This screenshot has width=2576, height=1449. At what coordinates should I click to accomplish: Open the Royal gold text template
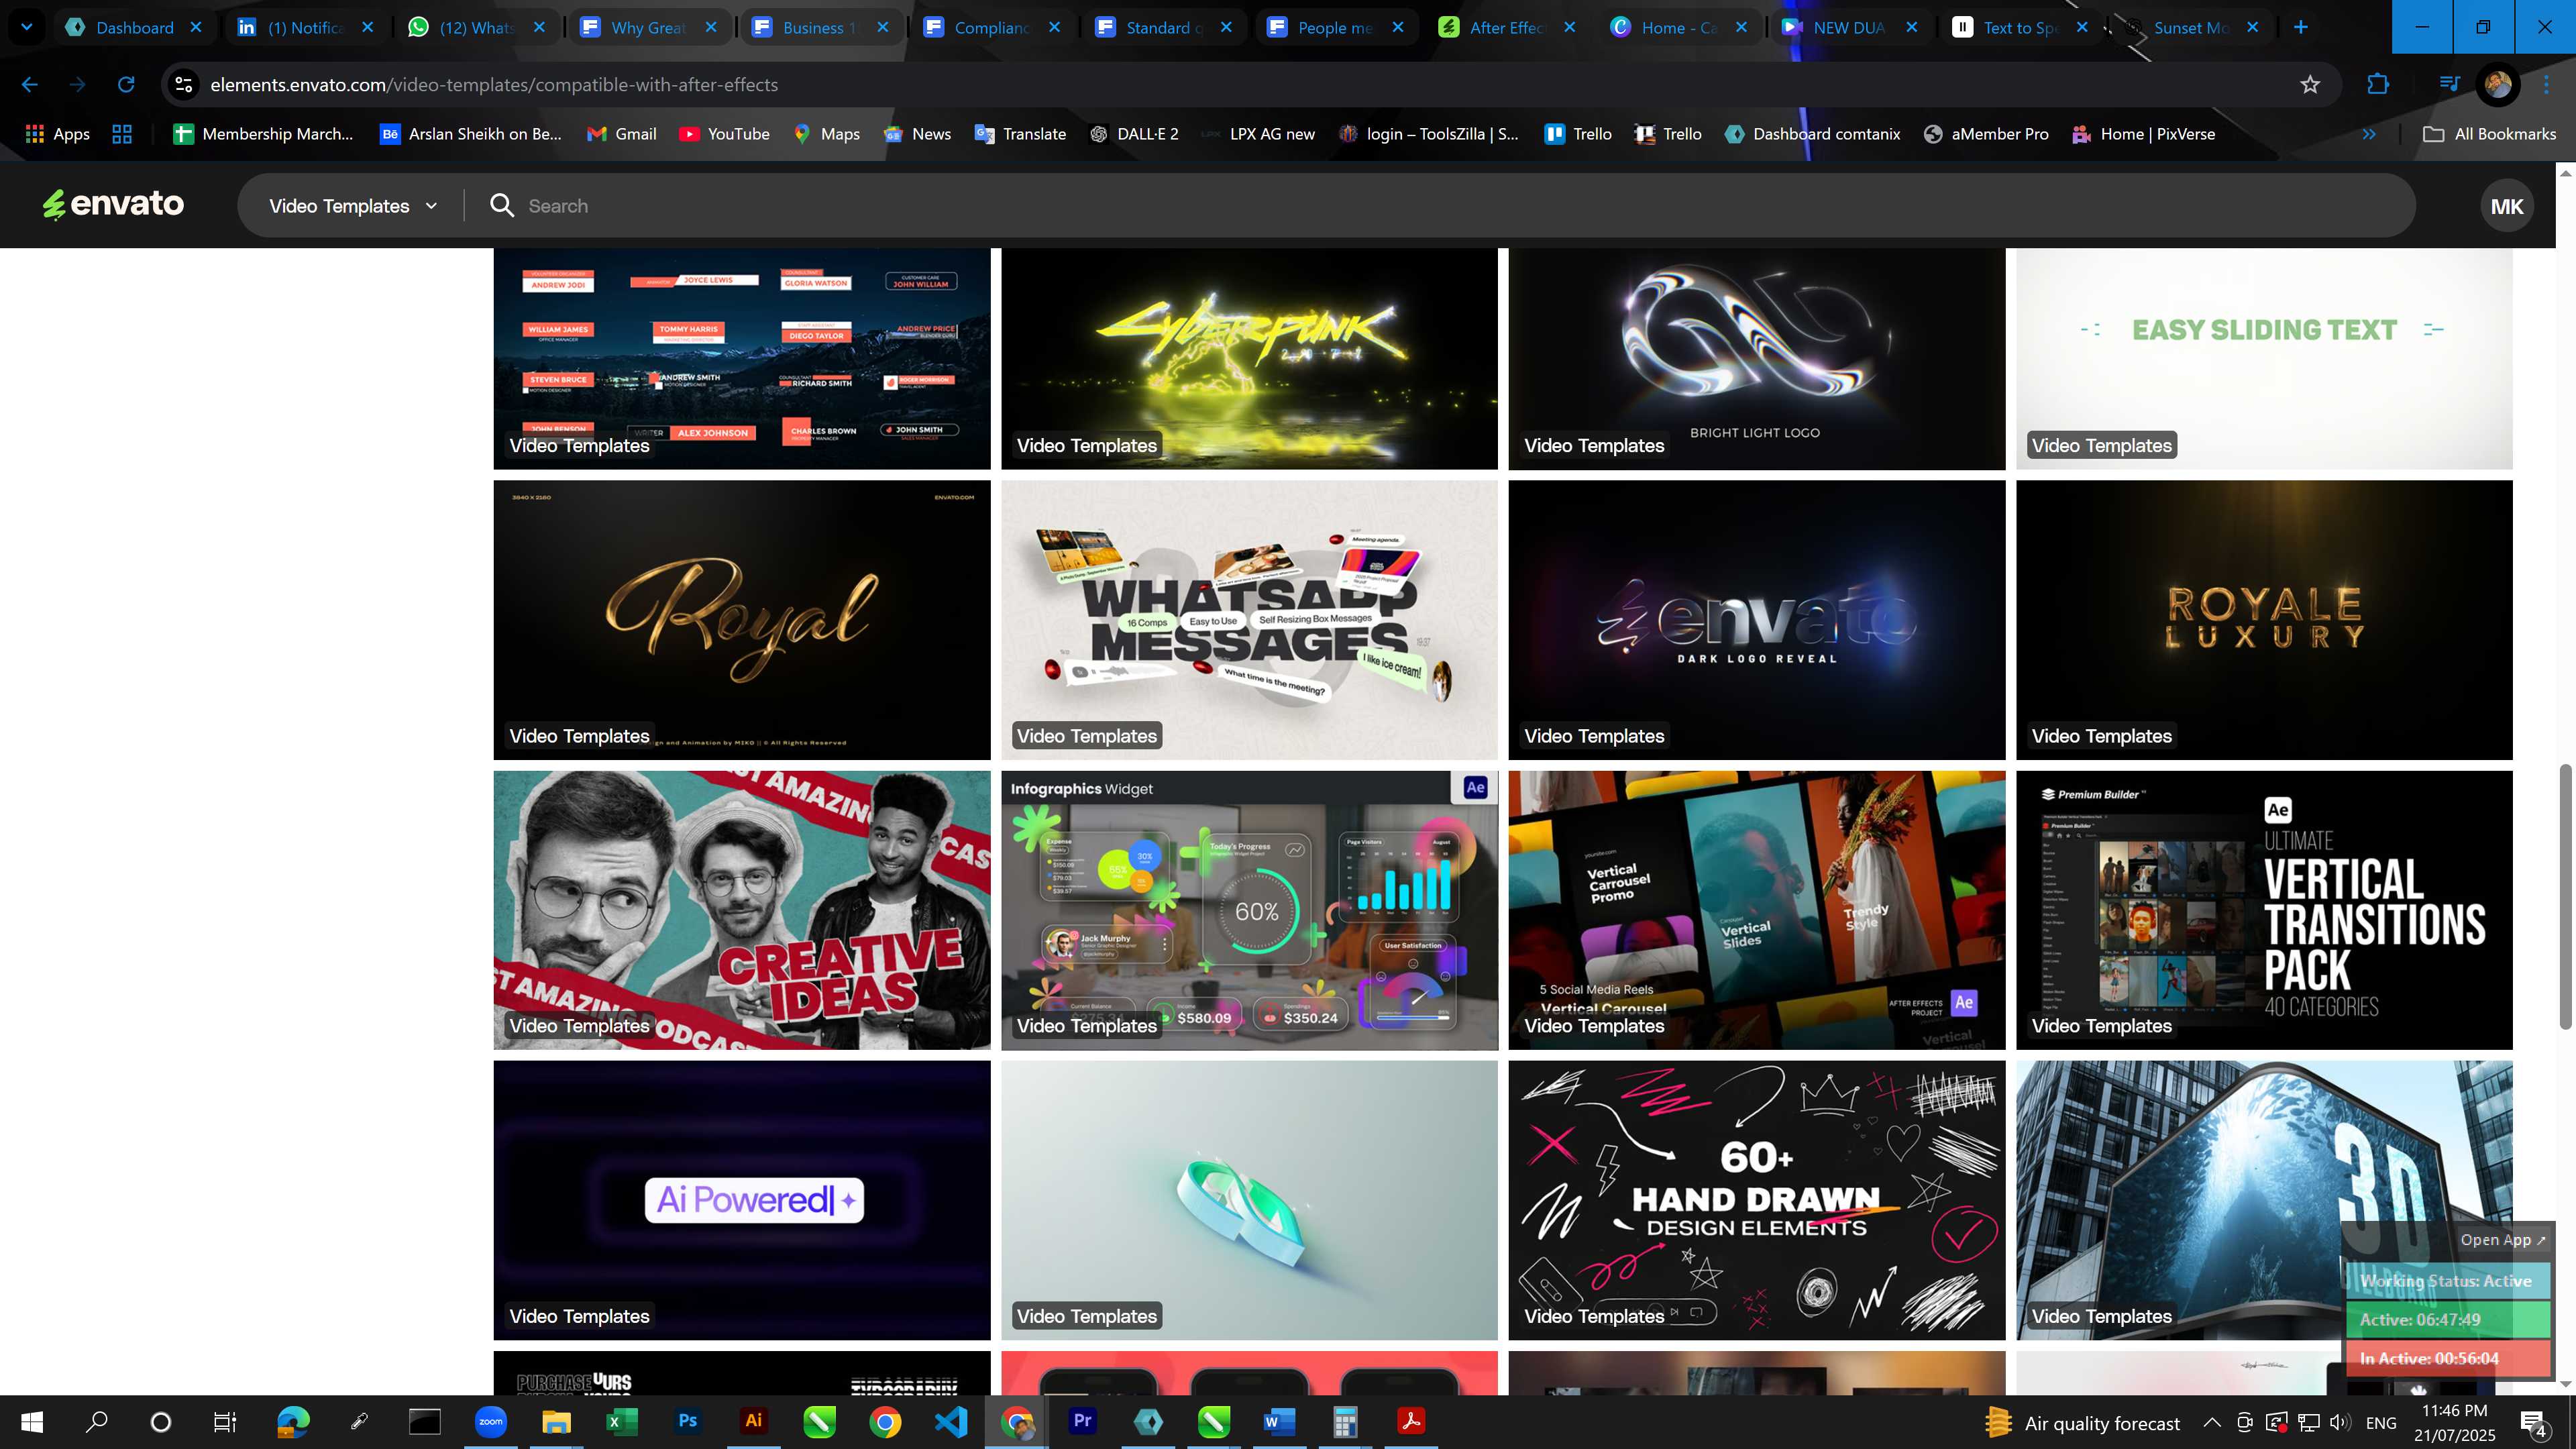(742, 619)
